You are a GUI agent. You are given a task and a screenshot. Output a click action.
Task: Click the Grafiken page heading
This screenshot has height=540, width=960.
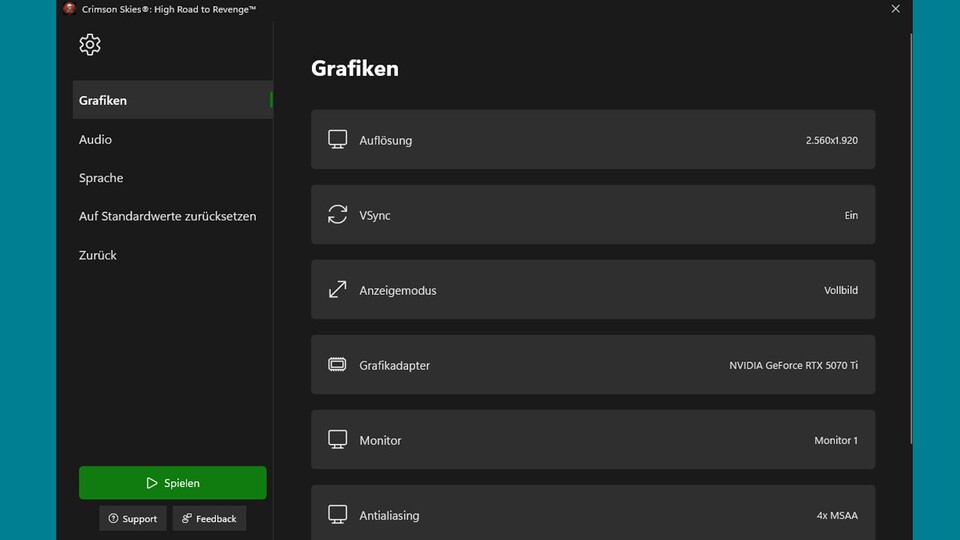pos(355,69)
